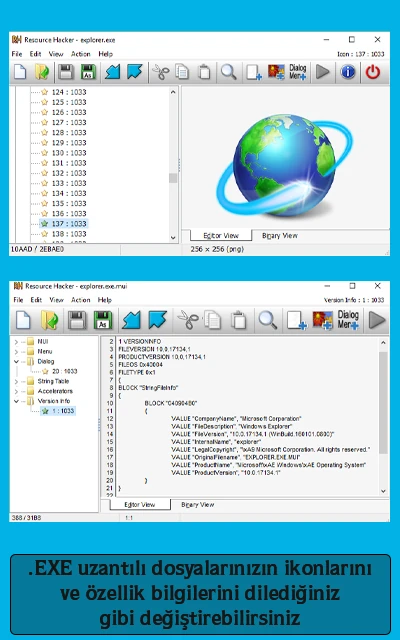Image resolution: width=400 pixels, height=640 pixels.
Task: Click Open file folder icon in explorer.exe.mui window
Action: coord(50,320)
